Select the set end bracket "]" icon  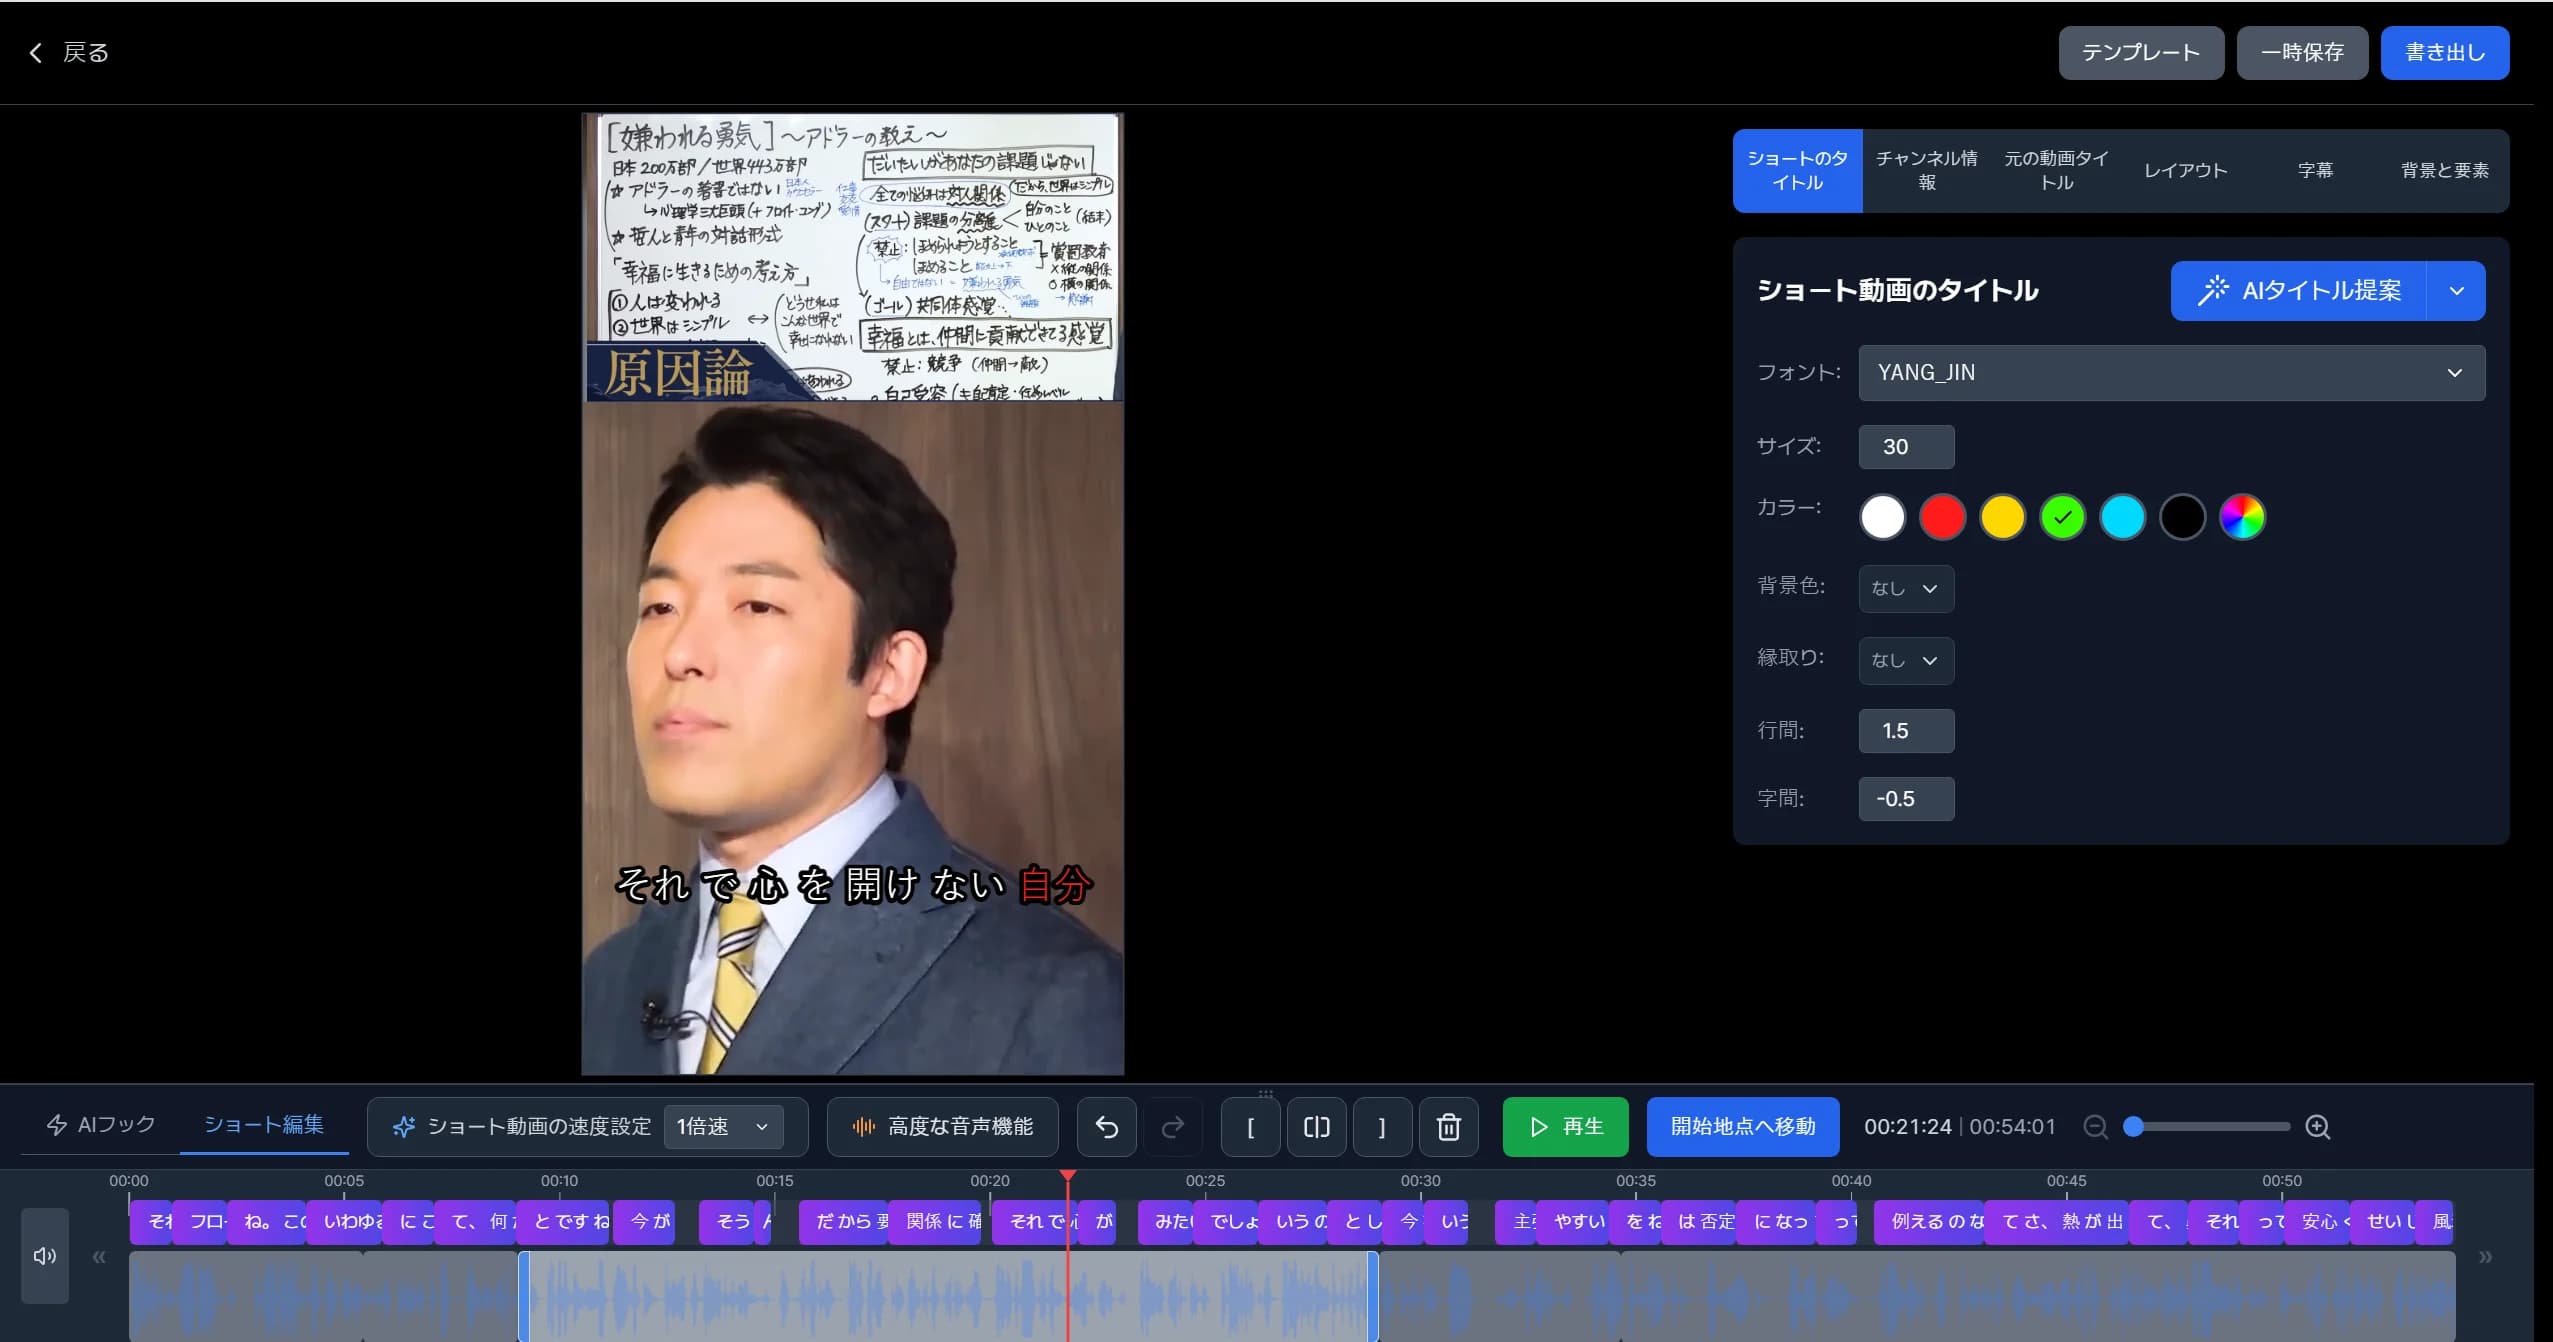point(1381,1126)
